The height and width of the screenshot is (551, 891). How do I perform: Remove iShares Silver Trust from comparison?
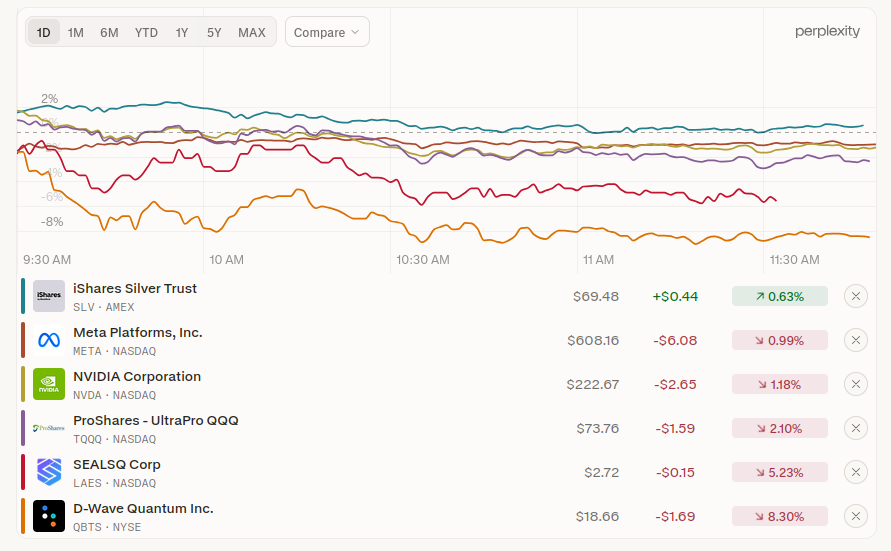click(856, 296)
